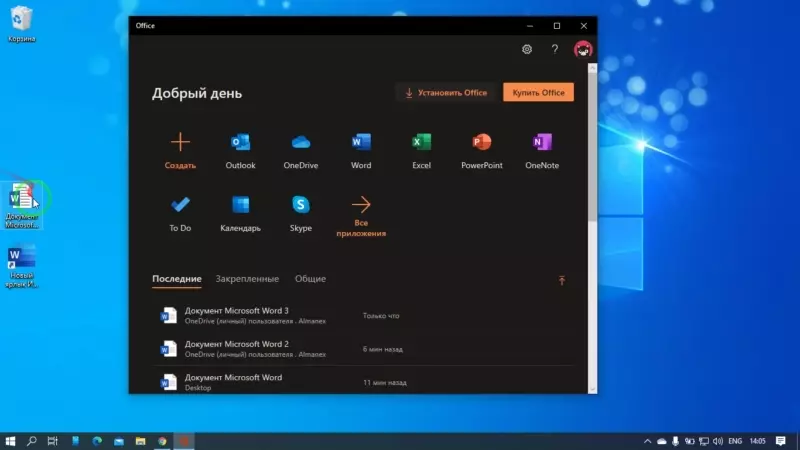Screen dimensions: 800x450
Task: Open the notification center icon
Action: tap(781, 441)
